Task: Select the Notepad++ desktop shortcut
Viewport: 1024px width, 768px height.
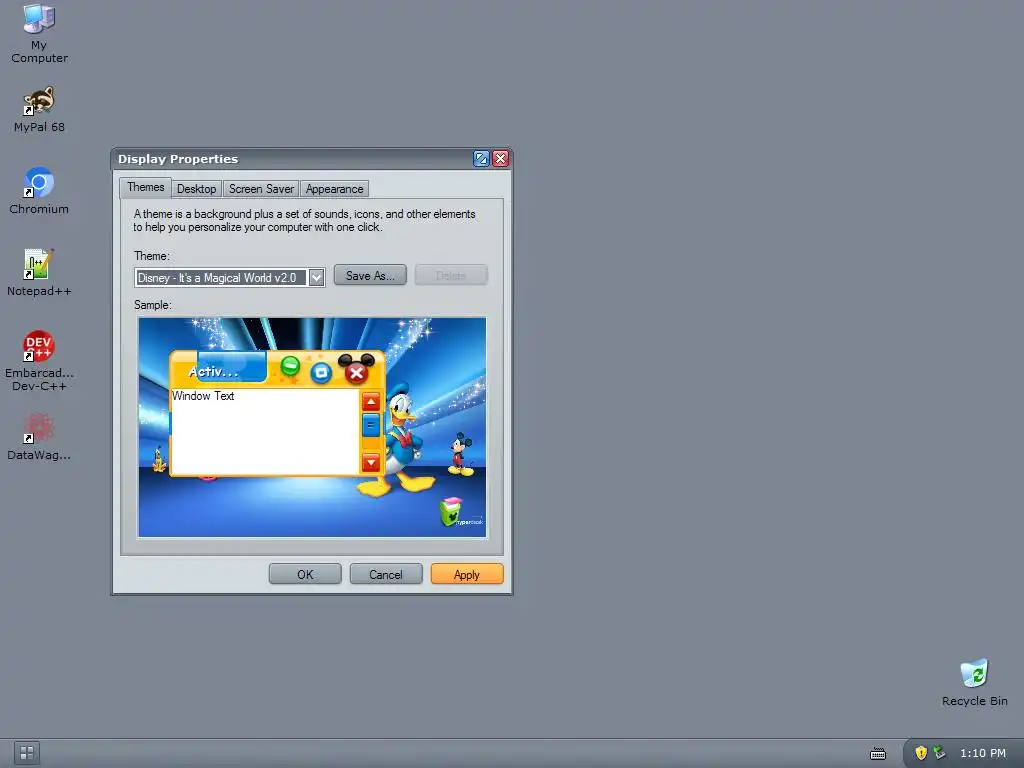Action: click(x=39, y=272)
